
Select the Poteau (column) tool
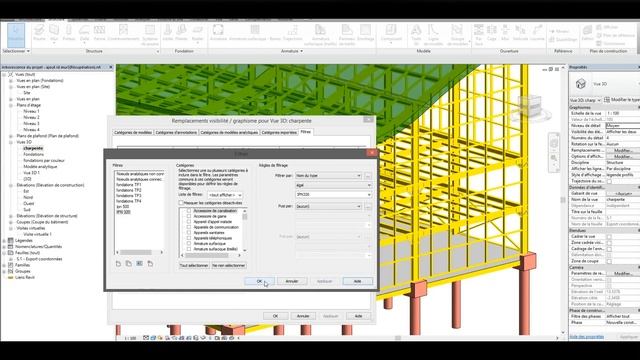pyautogui.click(x=69, y=33)
